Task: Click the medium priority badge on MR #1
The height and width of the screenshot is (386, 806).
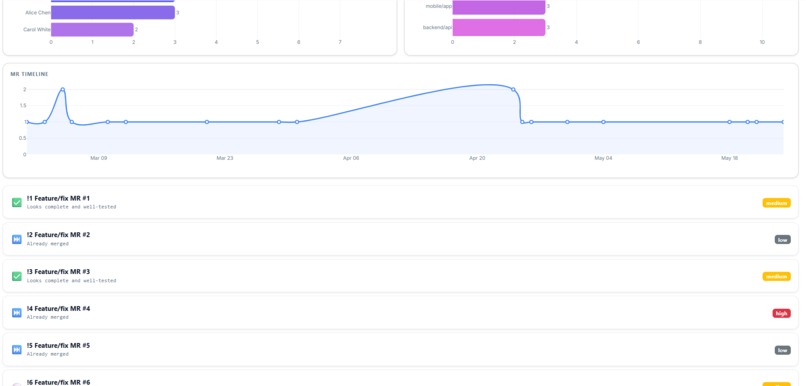Action: click(x=776, y=203)
